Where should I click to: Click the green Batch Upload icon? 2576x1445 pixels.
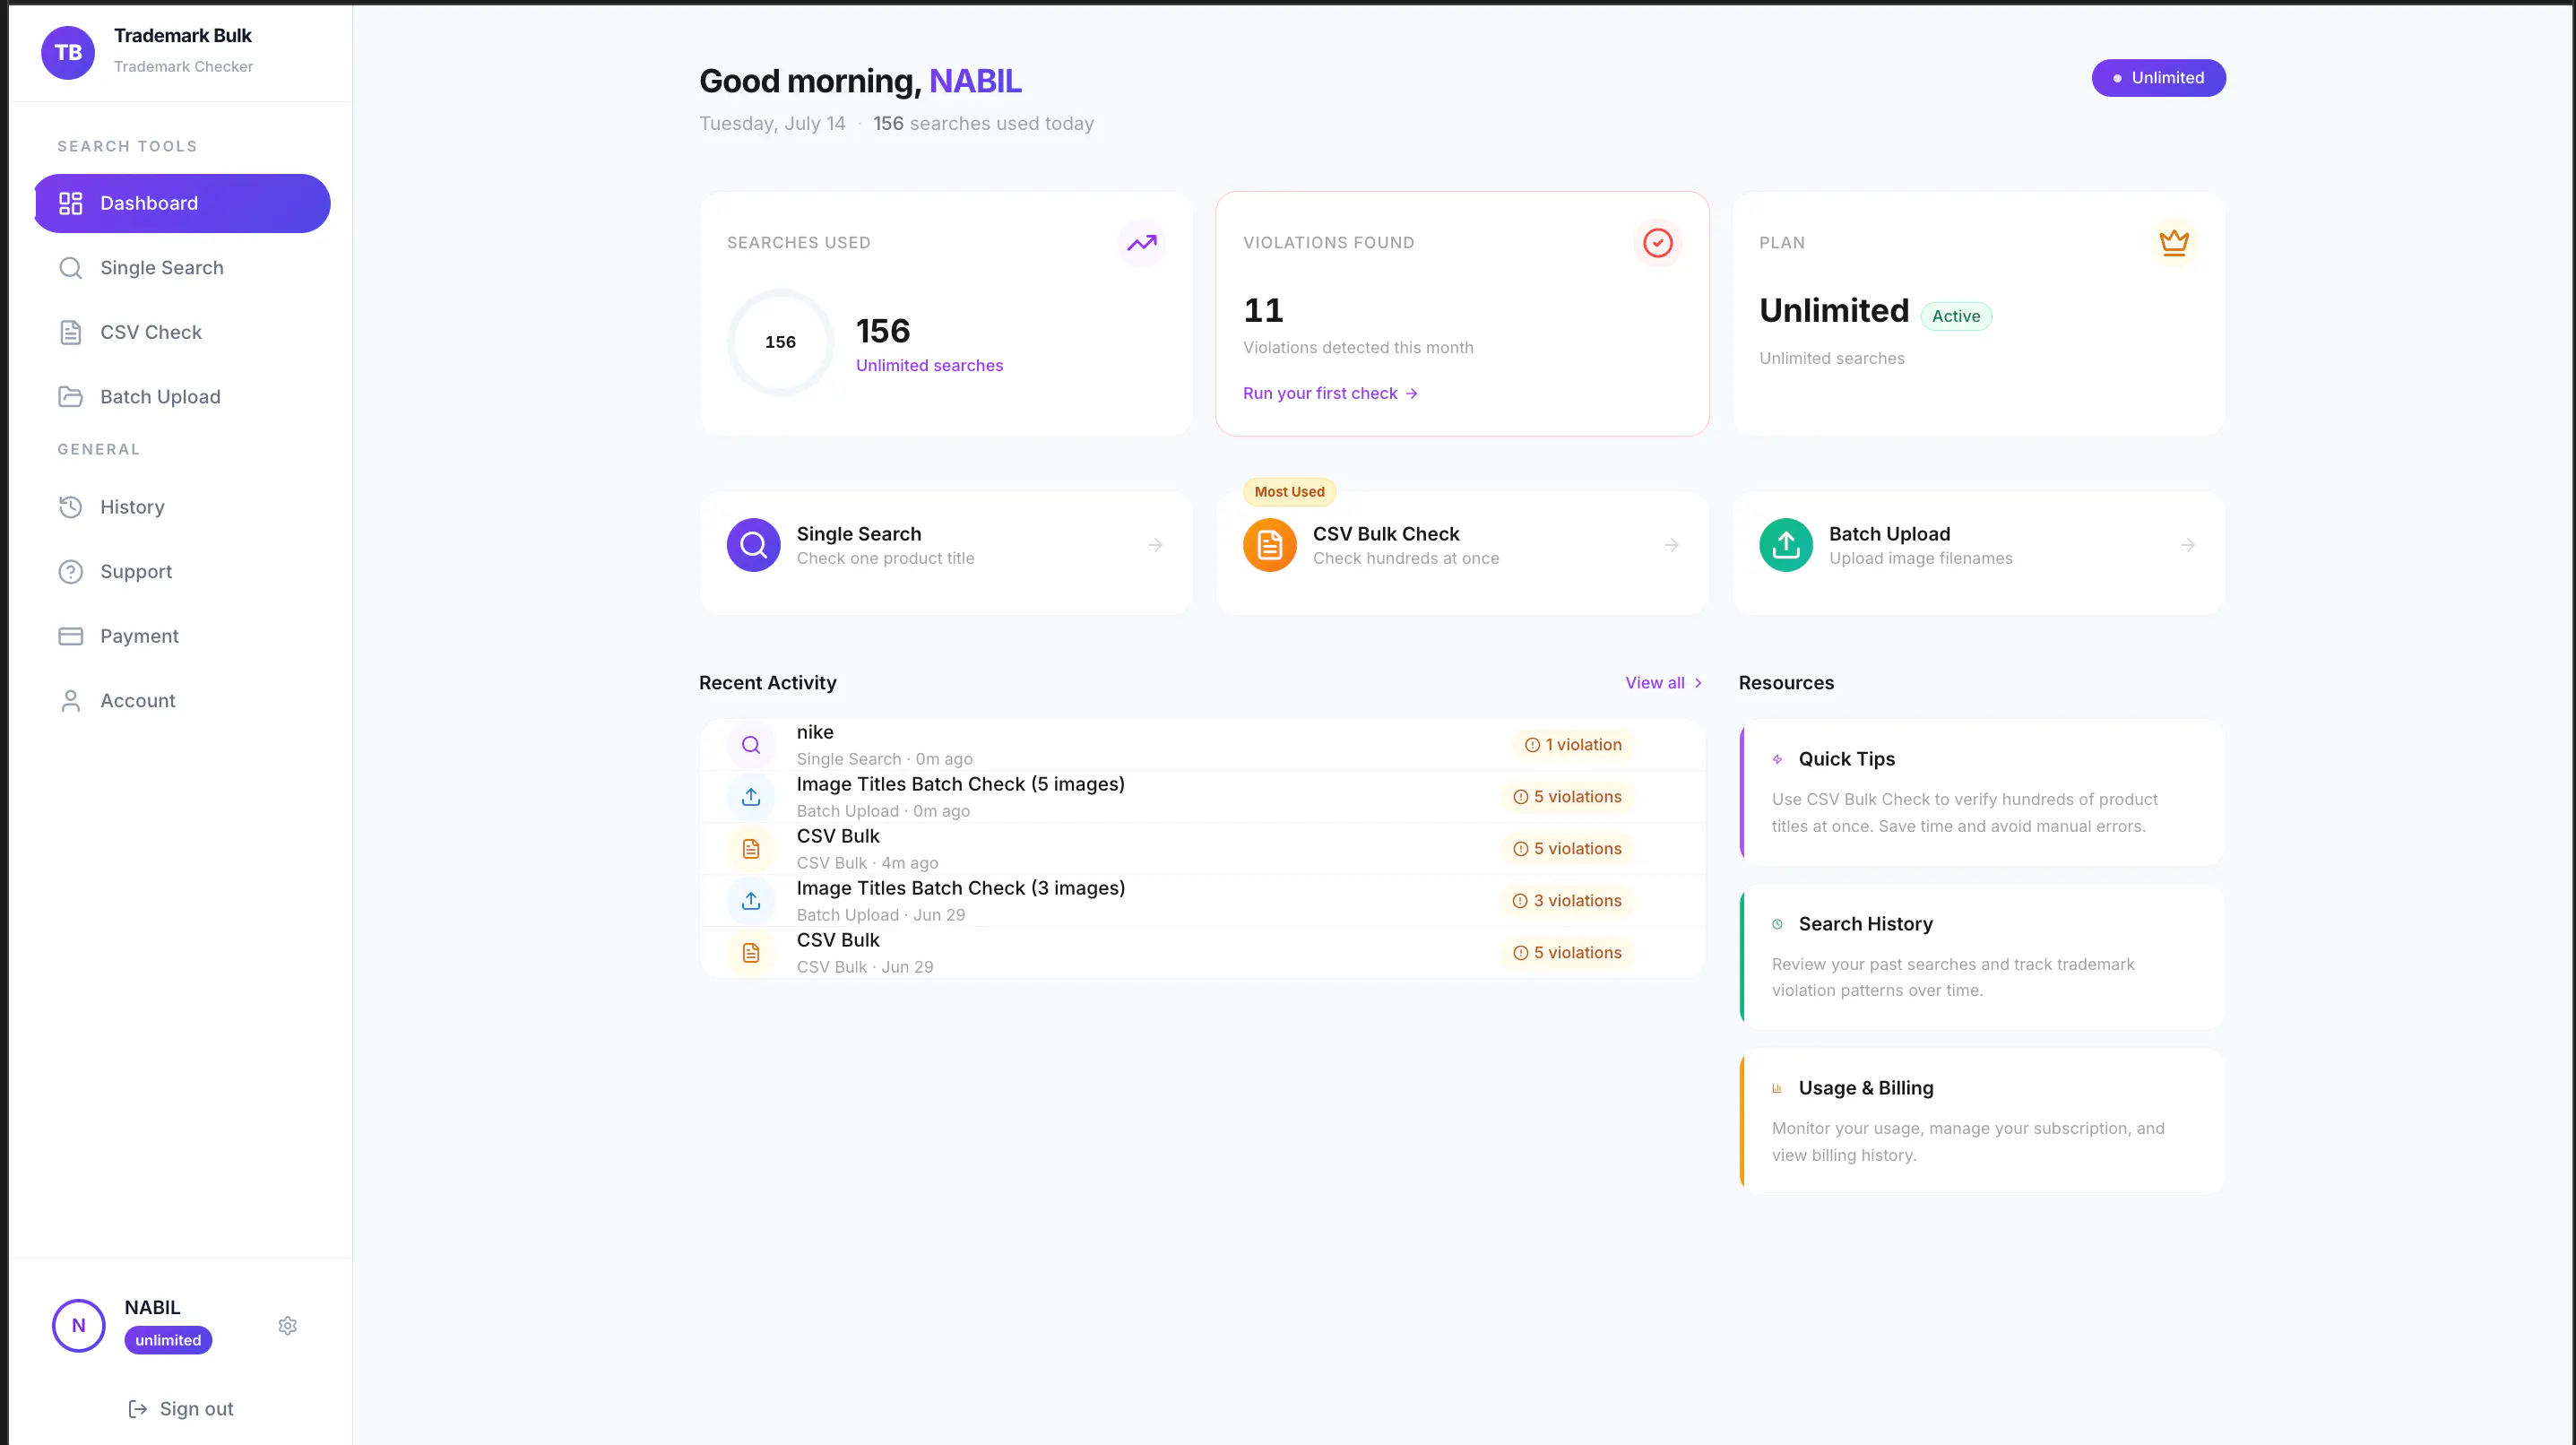pos(1785,545)
